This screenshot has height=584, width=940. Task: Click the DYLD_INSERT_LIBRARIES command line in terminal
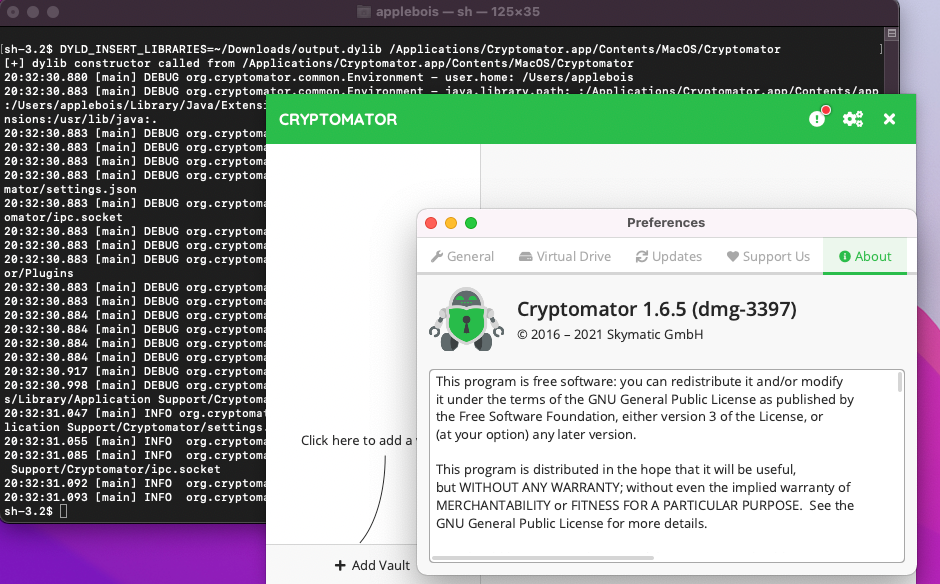coord(392,49)
